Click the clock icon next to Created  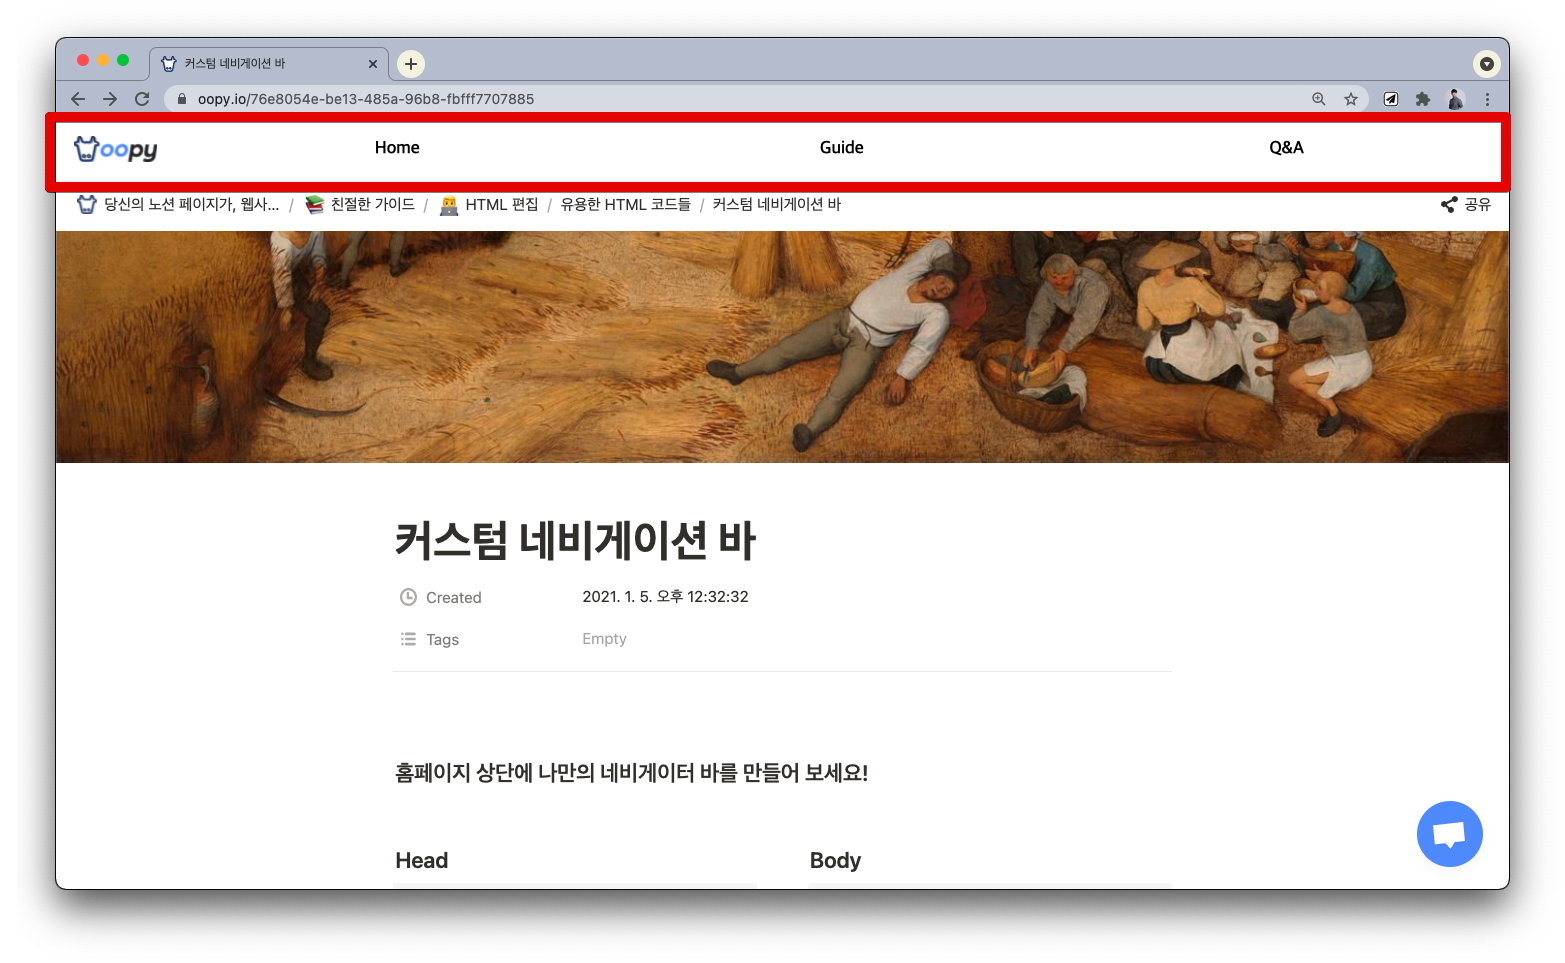[408, 597]
